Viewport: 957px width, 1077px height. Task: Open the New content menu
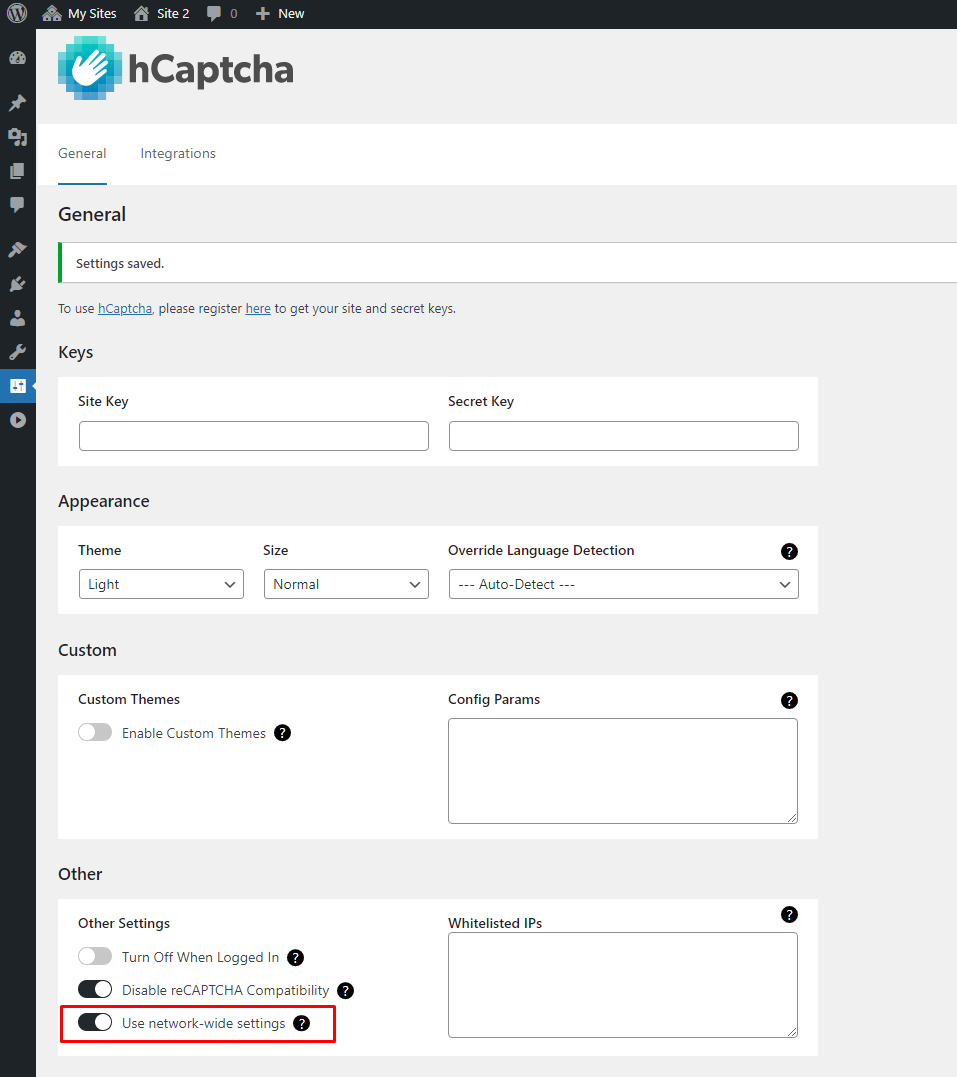tap(280, 14)
